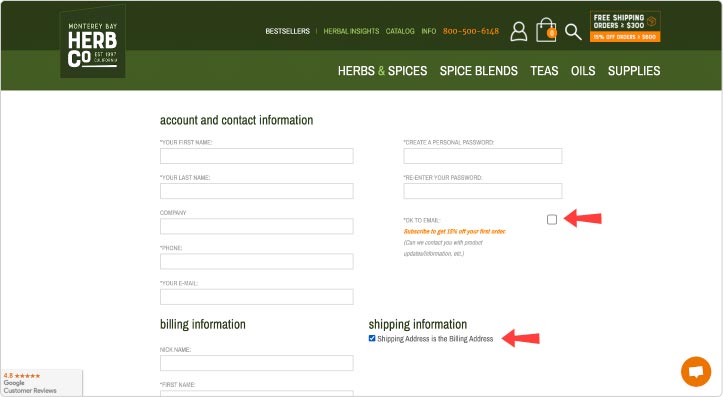Focus the Your First Name field
Image resolution: width=723 pixels, height=397 pixels.
257,156
